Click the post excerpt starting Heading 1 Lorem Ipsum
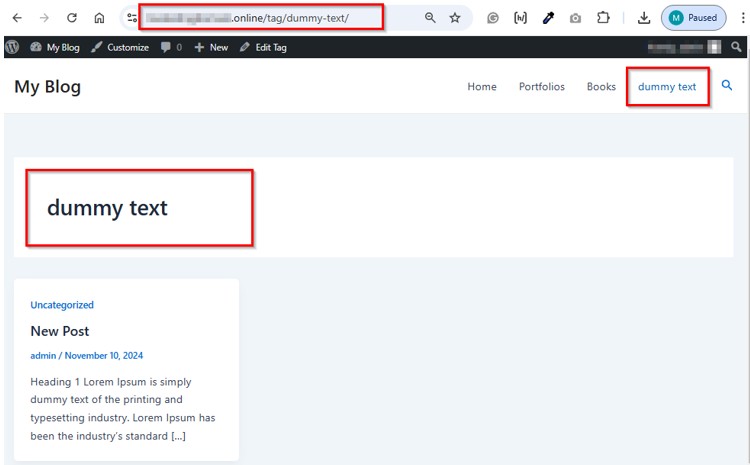Image resolution: width=750 pixels, height=465 pixels. [x=123, y=409]
